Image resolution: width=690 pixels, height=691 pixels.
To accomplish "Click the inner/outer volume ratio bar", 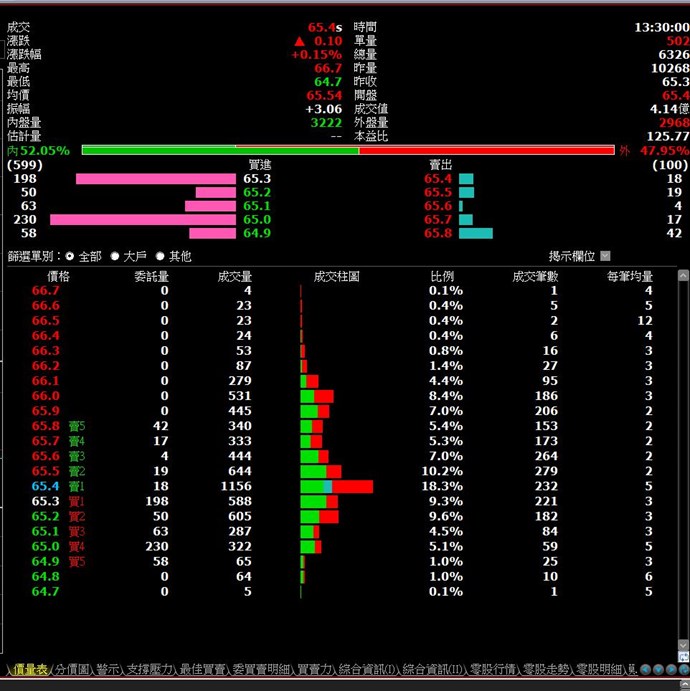I will pyautogui.click(x=348, y=150).
